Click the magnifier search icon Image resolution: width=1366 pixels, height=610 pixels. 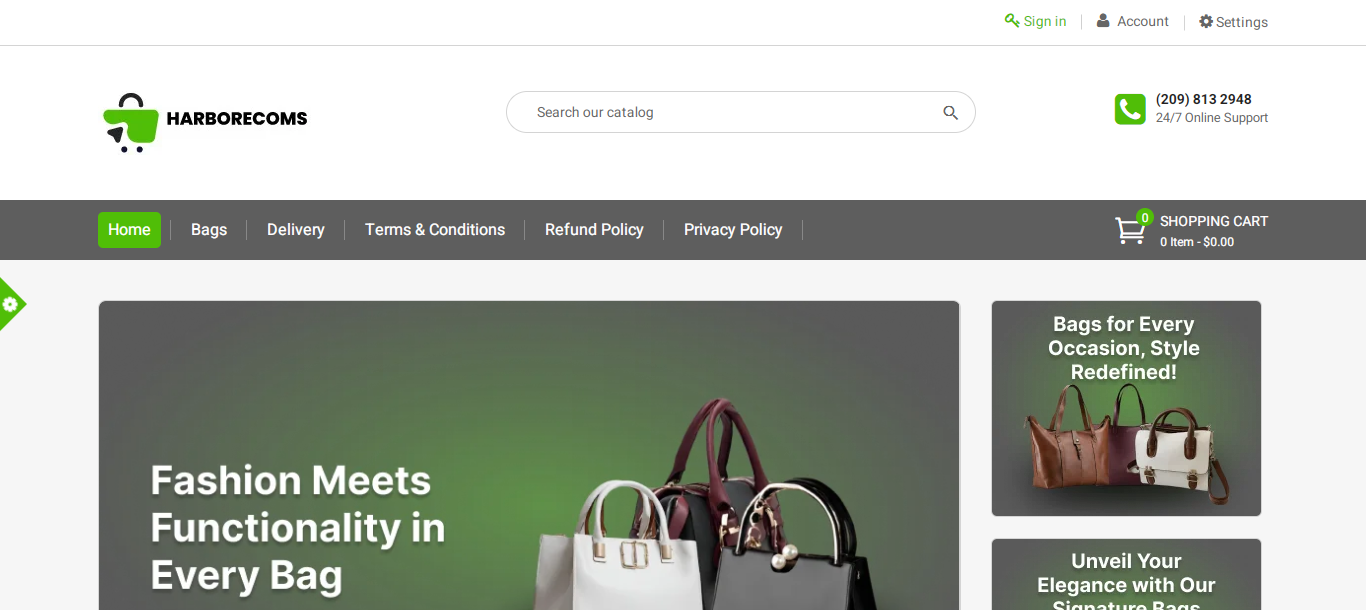(x=950, y=113)
